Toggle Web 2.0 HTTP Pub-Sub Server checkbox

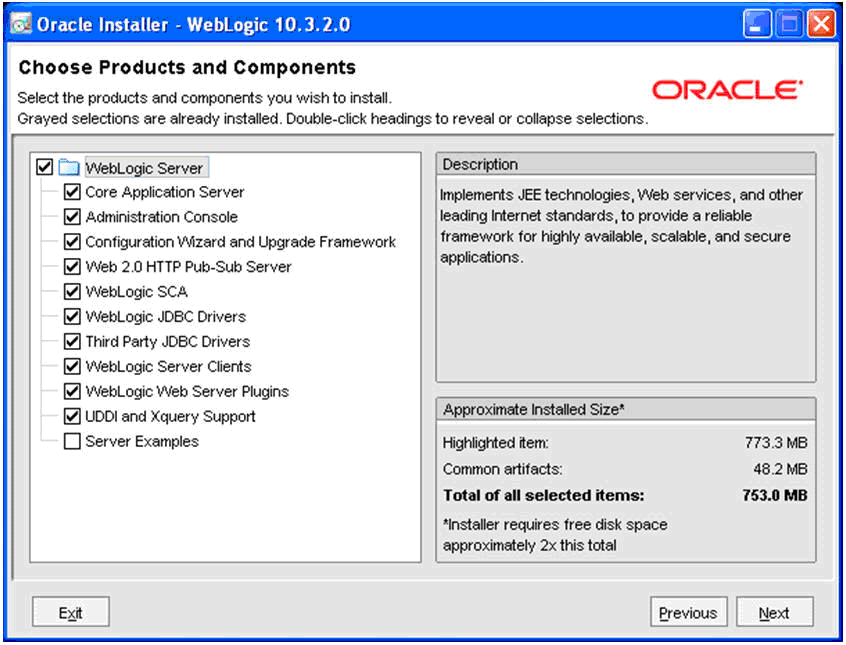(72, 266)
